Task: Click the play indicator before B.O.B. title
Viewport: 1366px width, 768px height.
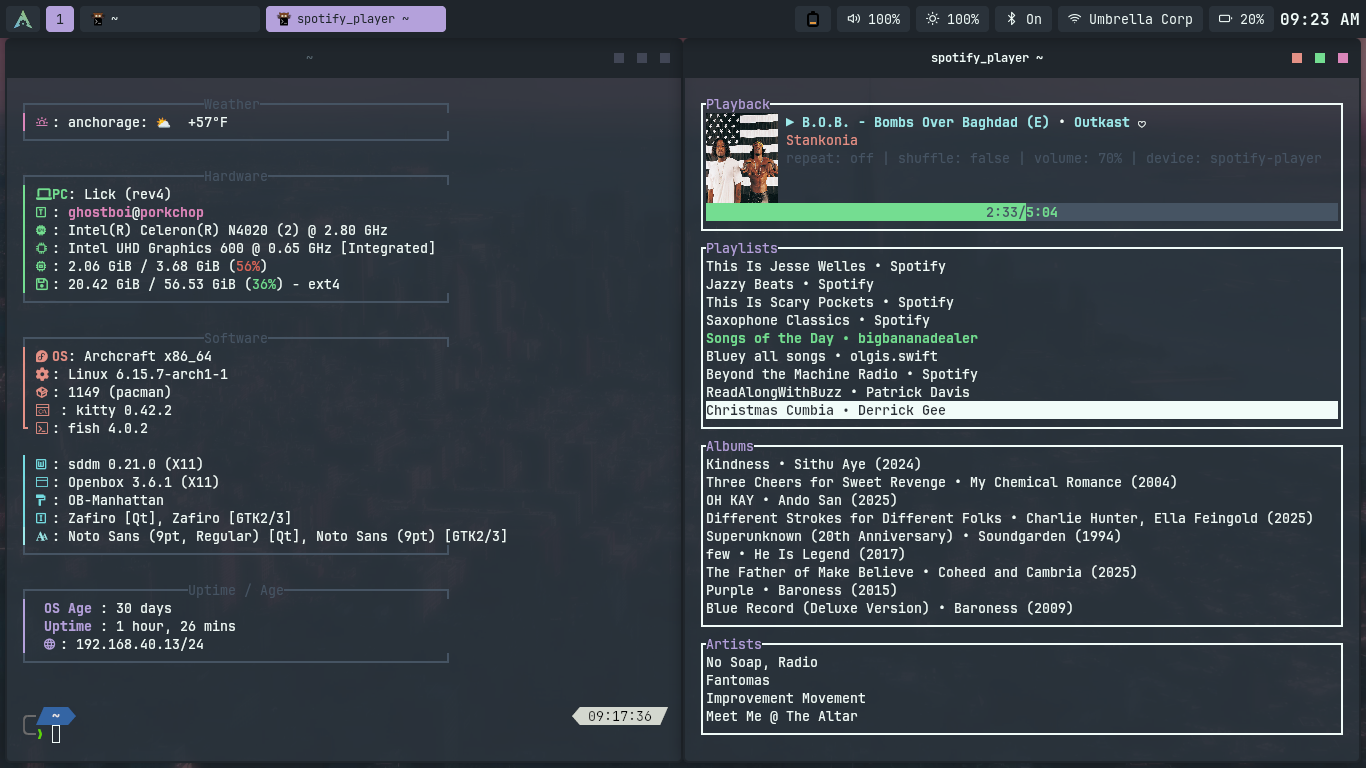Action: click(x=790, y=122)
